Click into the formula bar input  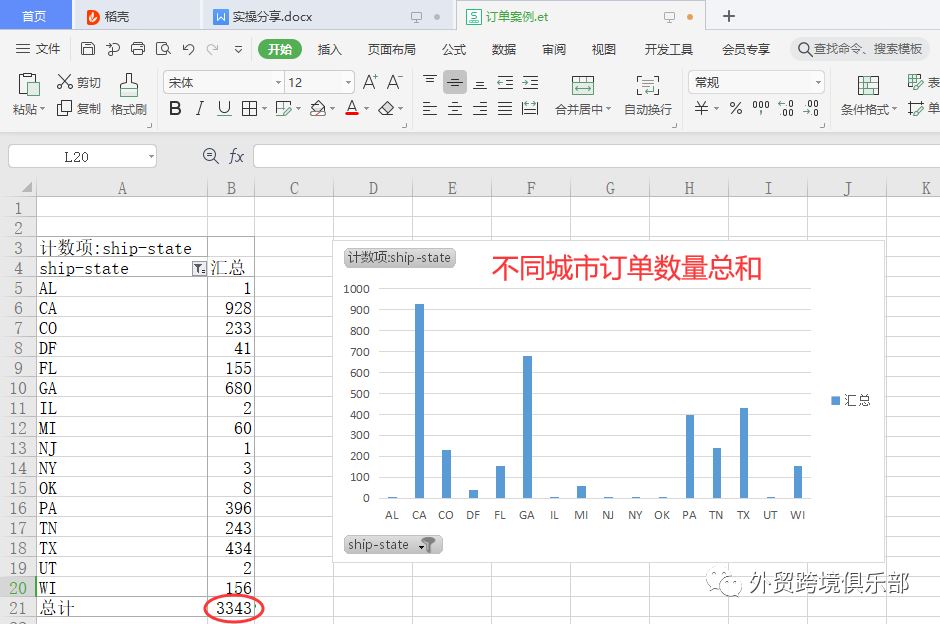[x=596, y=156]
